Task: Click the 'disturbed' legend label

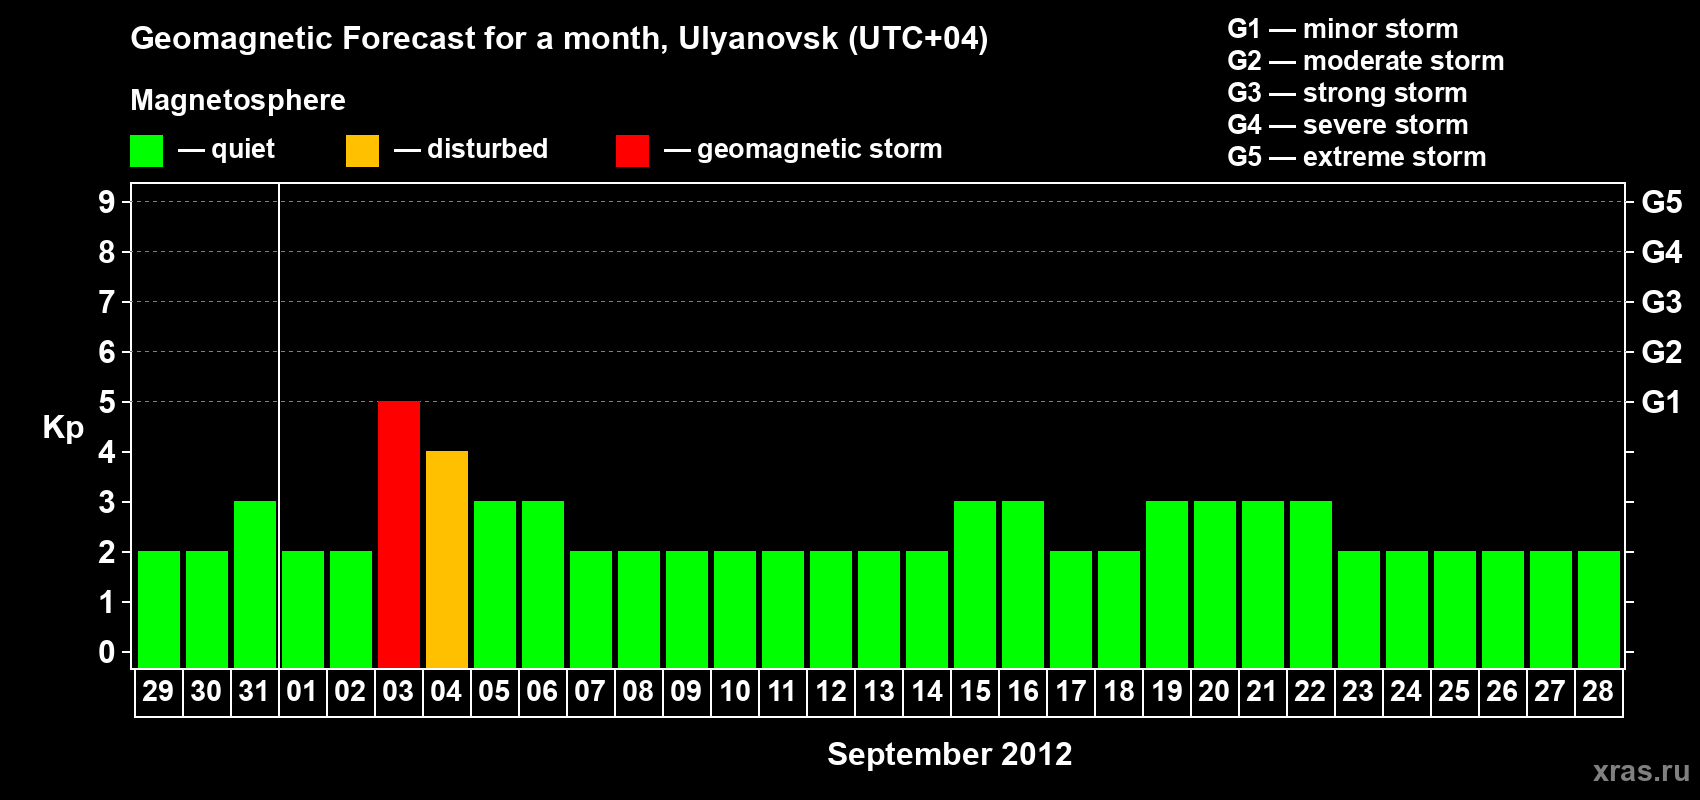Action: point(487,149)
